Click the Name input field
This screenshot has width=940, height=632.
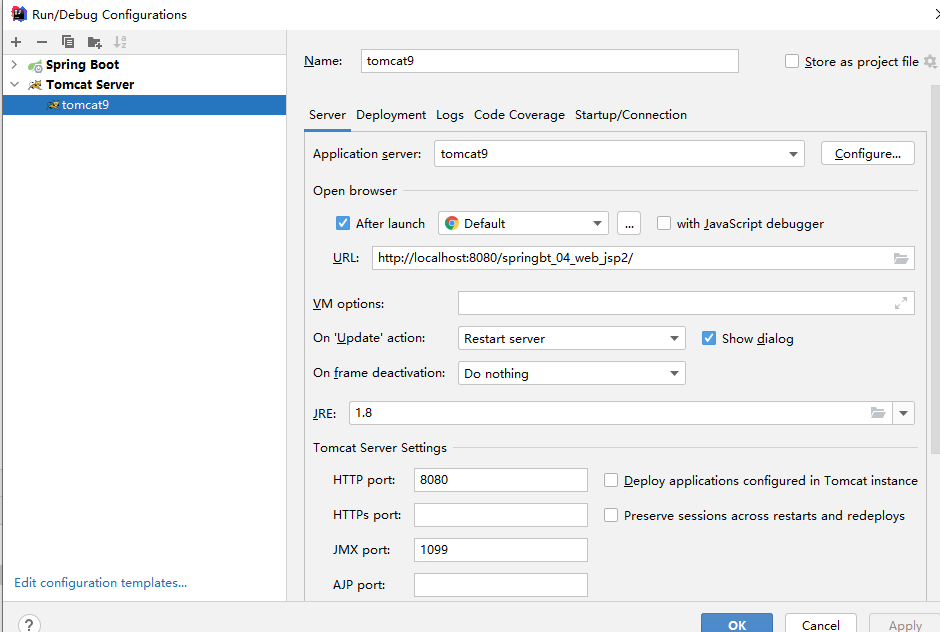[x=549, y=61]
